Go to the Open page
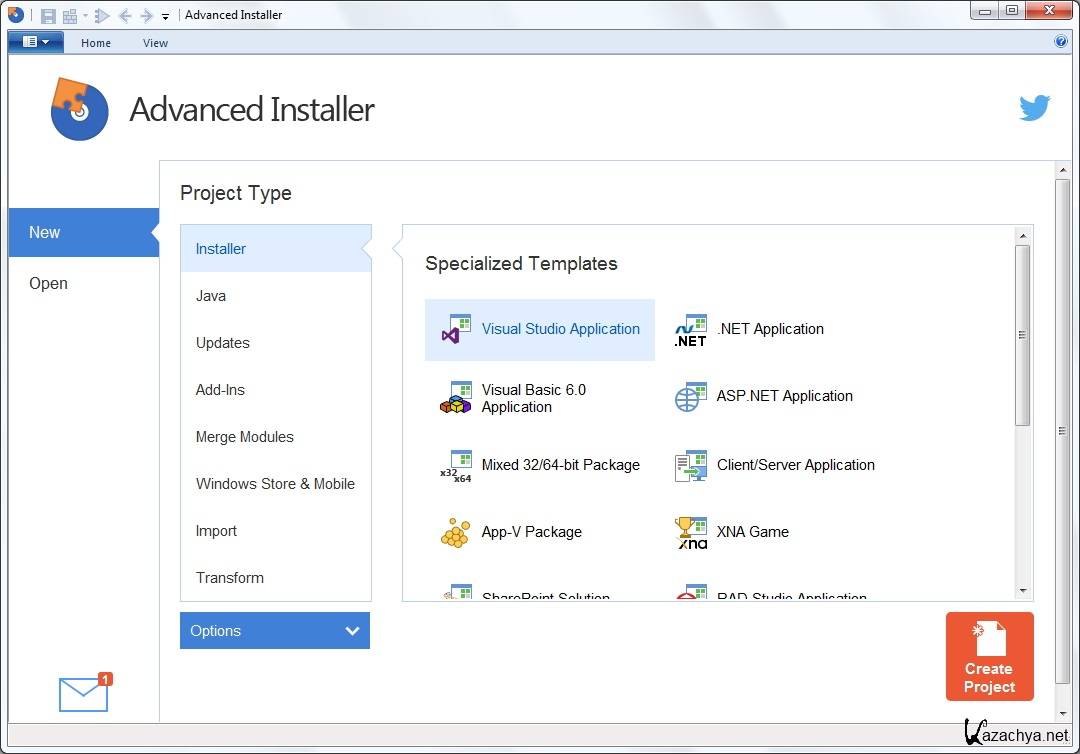 (49, 283)
